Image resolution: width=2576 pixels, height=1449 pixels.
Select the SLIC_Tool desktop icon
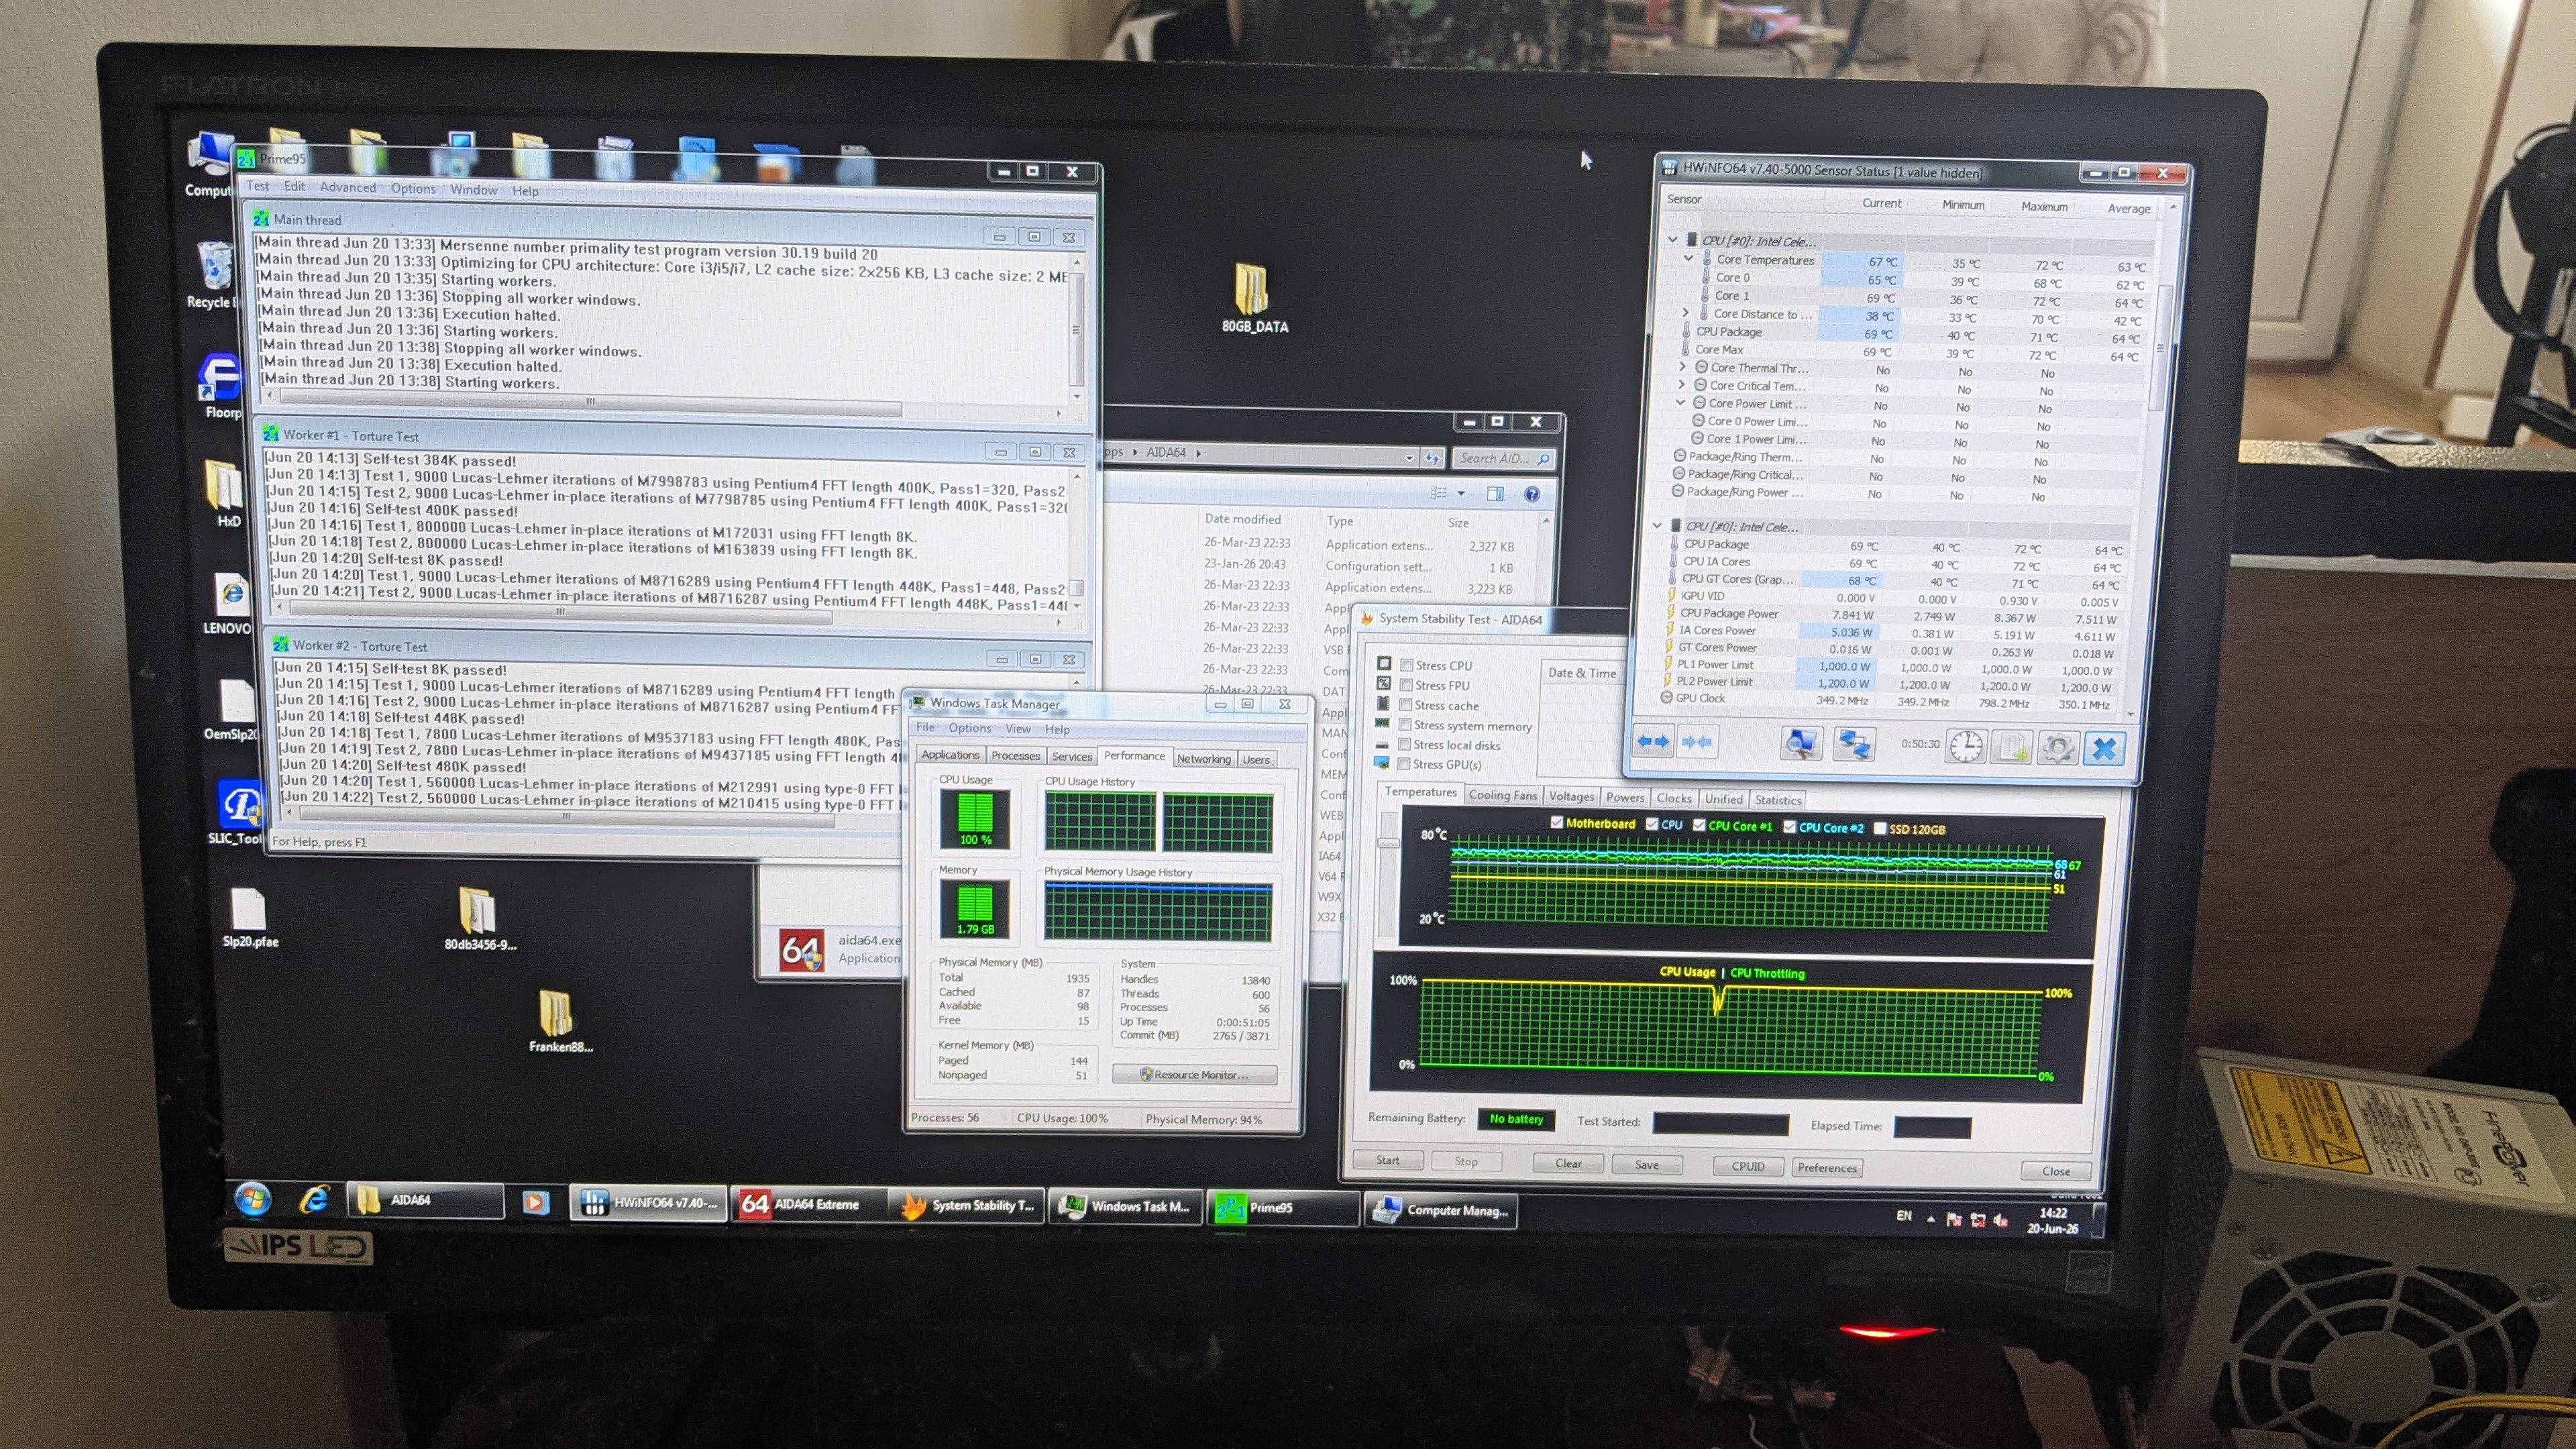[x=236, y=812]
